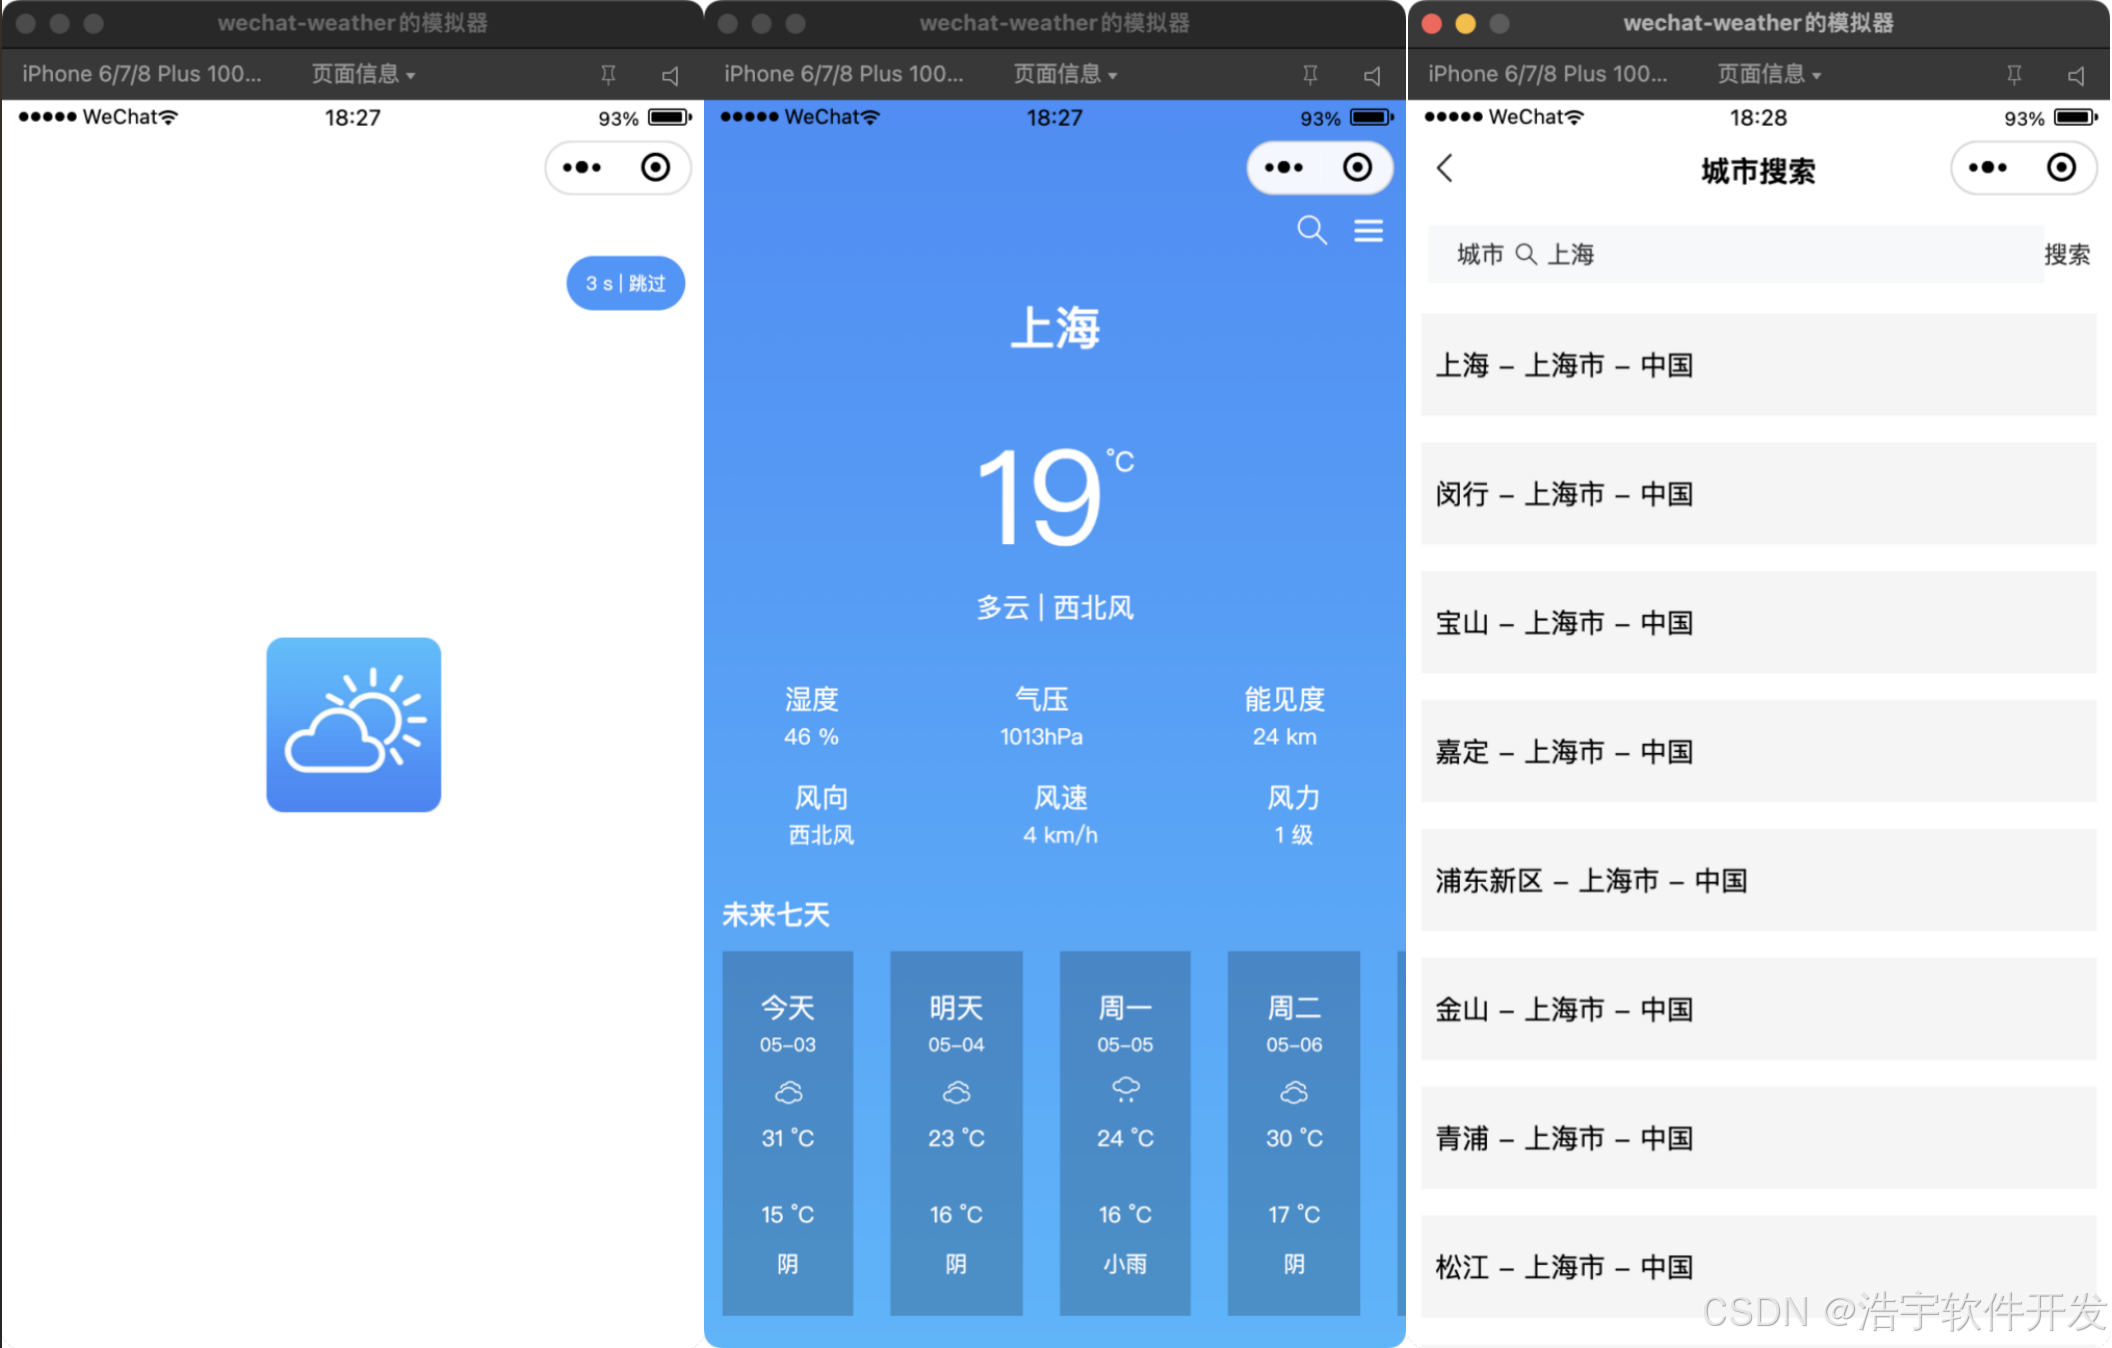The height and width of the screenshot is (1348, 2112).
Task: Select the 周一 05-05 forecast card
Action: click(1125, 1132)
